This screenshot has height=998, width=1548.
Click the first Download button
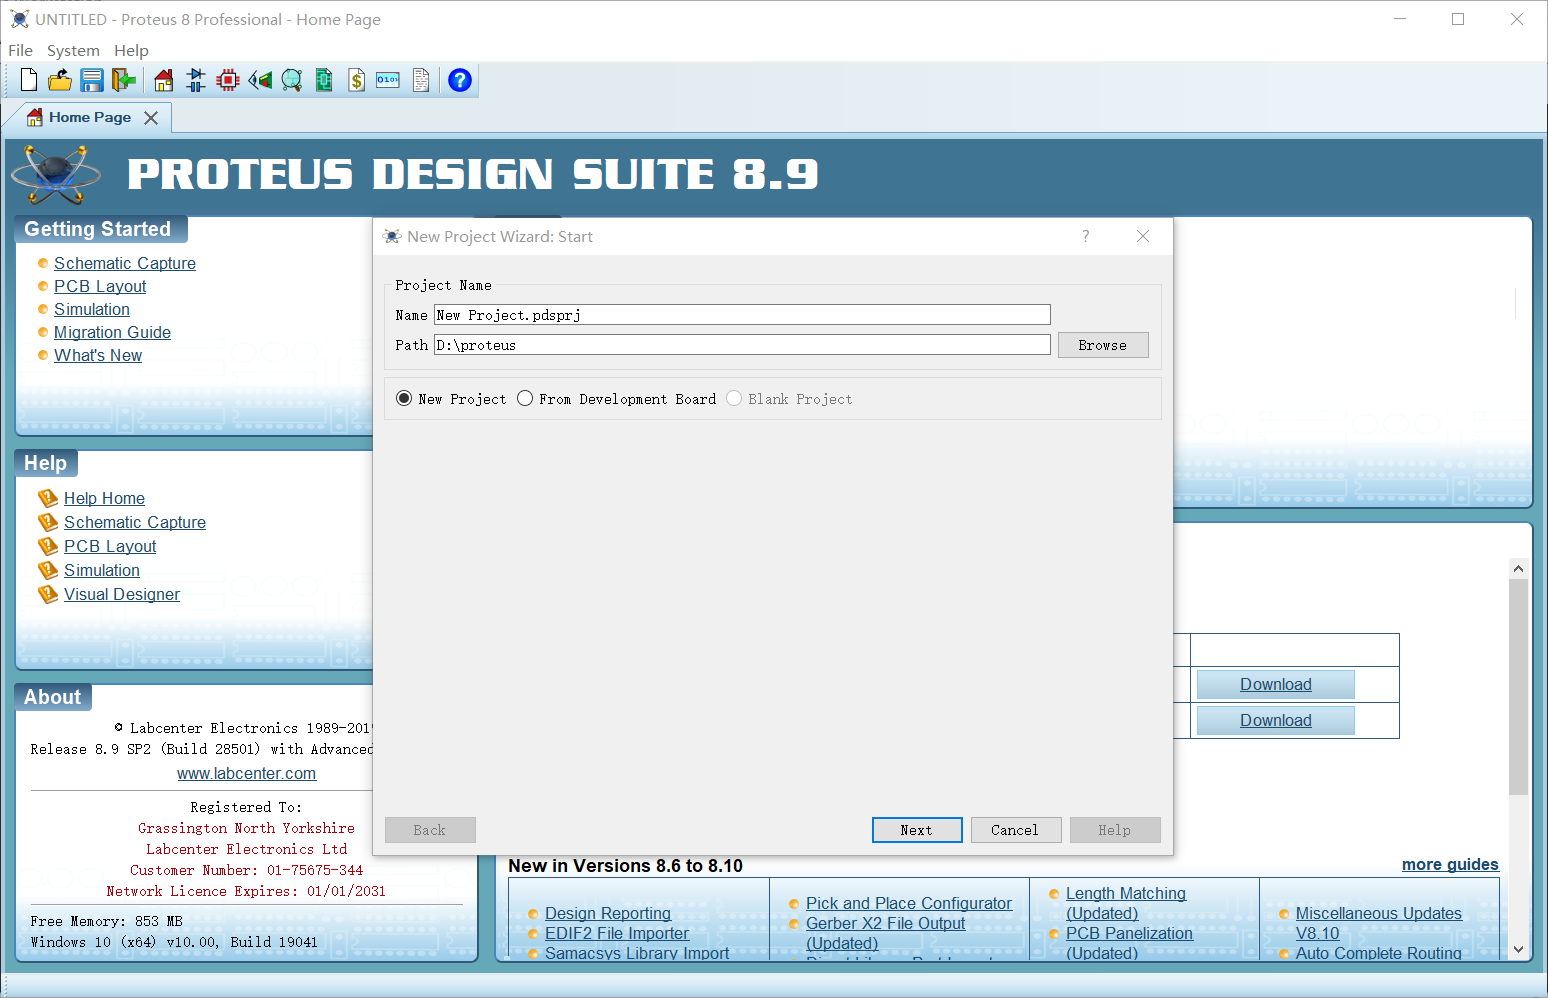coord(1276,684)
